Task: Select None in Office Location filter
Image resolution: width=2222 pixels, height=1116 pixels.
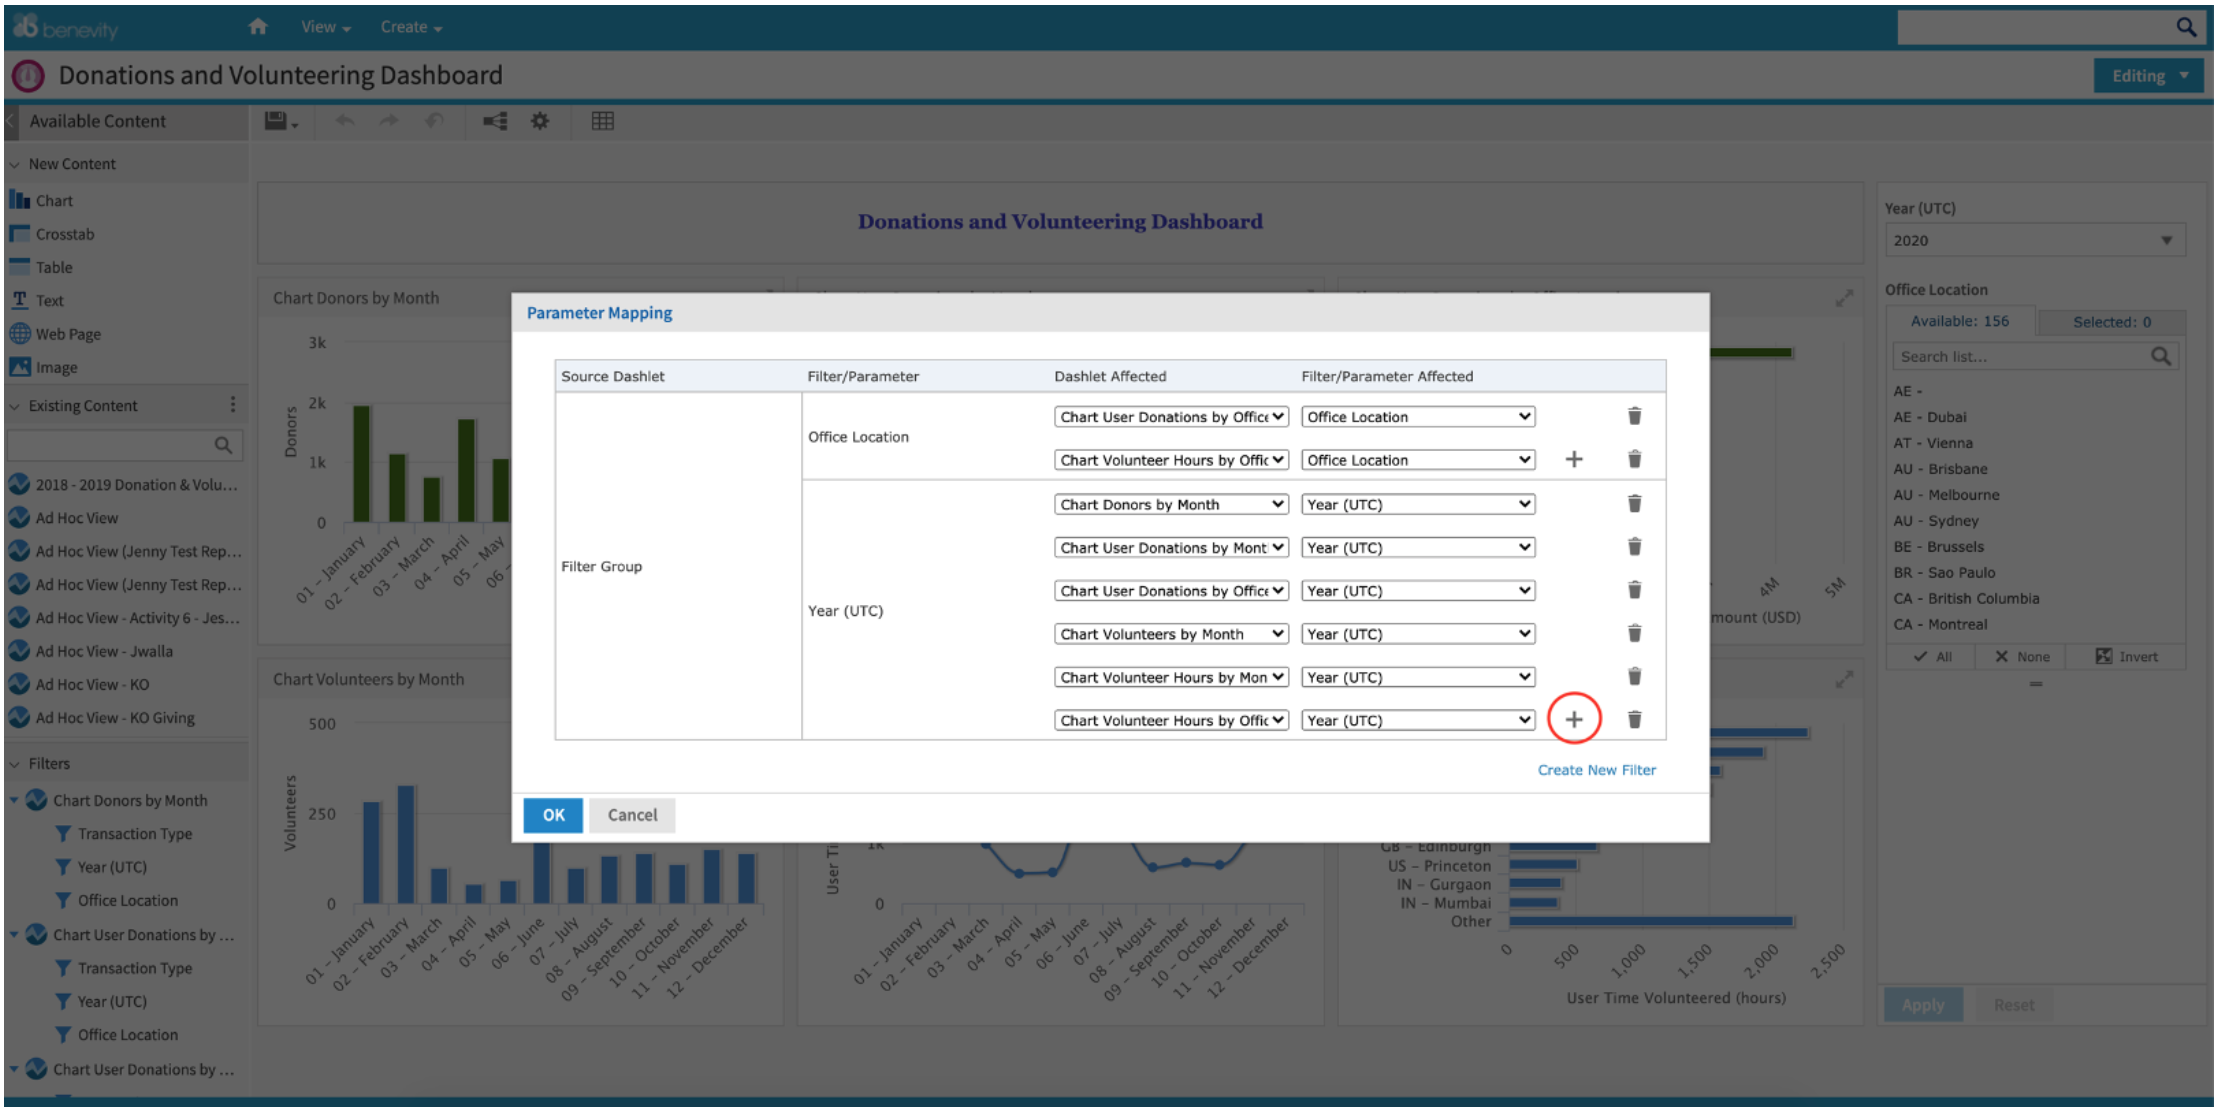Action: [2023, 657]
